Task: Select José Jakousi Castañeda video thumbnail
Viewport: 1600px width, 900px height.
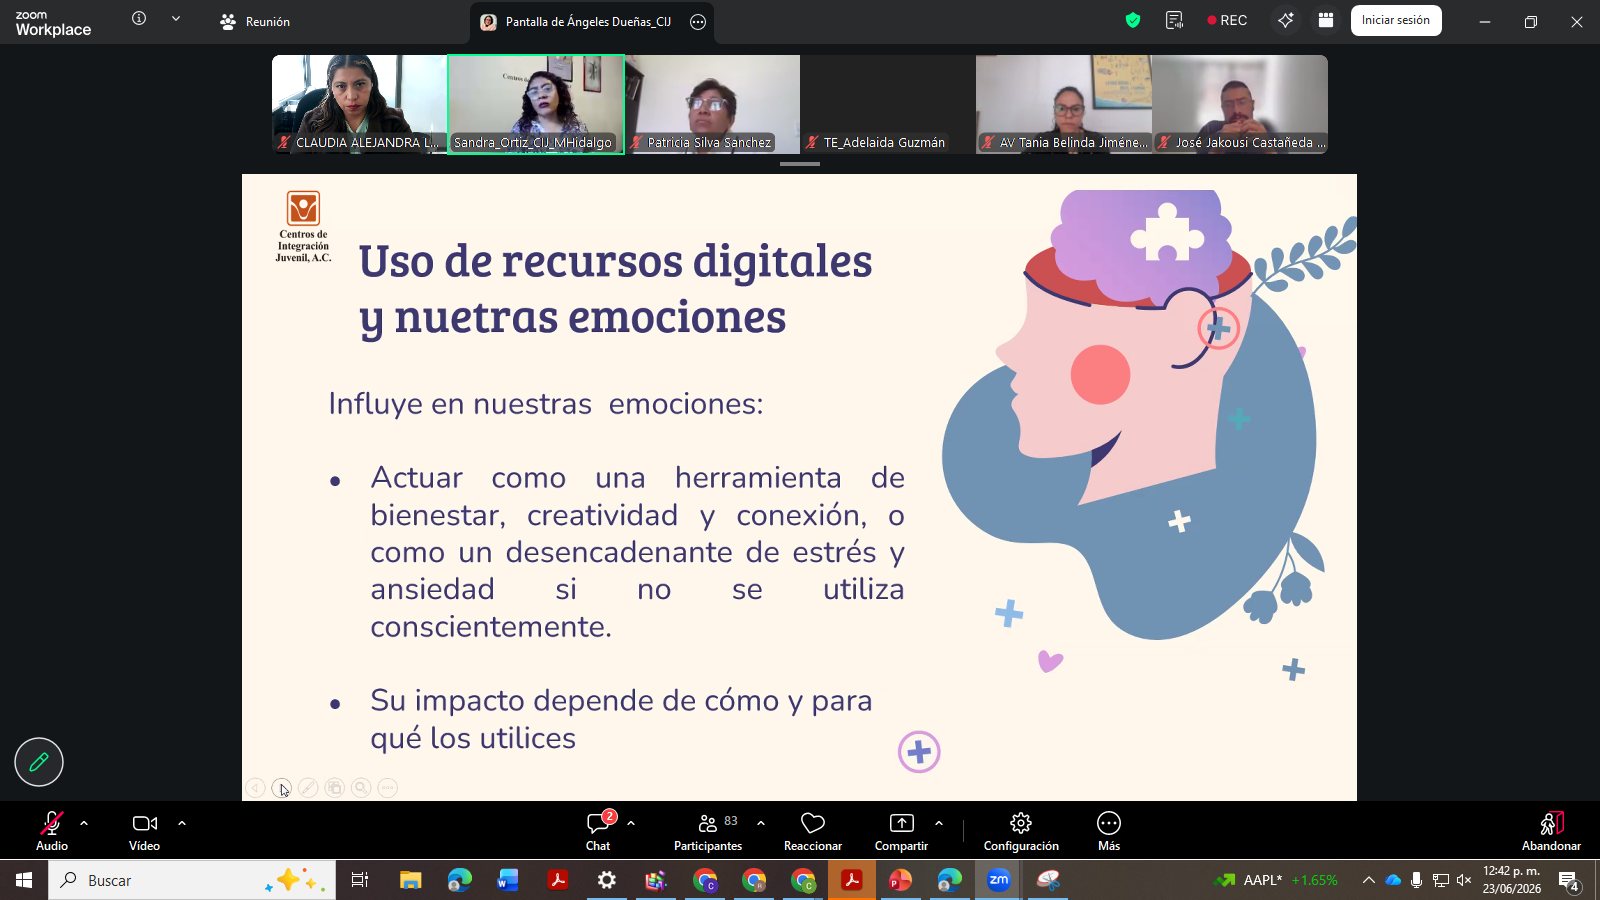Action: (x=1240, y=104)
